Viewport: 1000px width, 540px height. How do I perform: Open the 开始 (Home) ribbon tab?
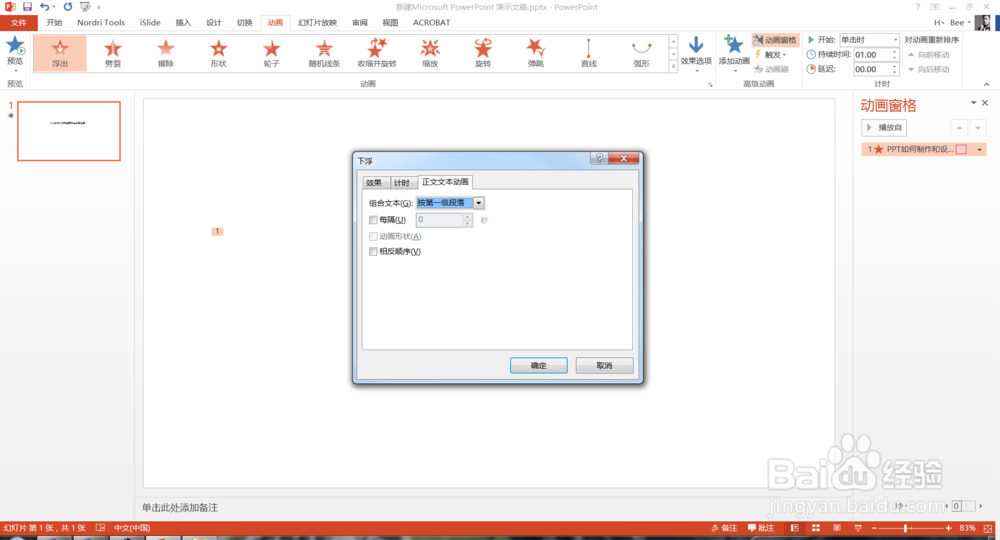pos(54,22)
